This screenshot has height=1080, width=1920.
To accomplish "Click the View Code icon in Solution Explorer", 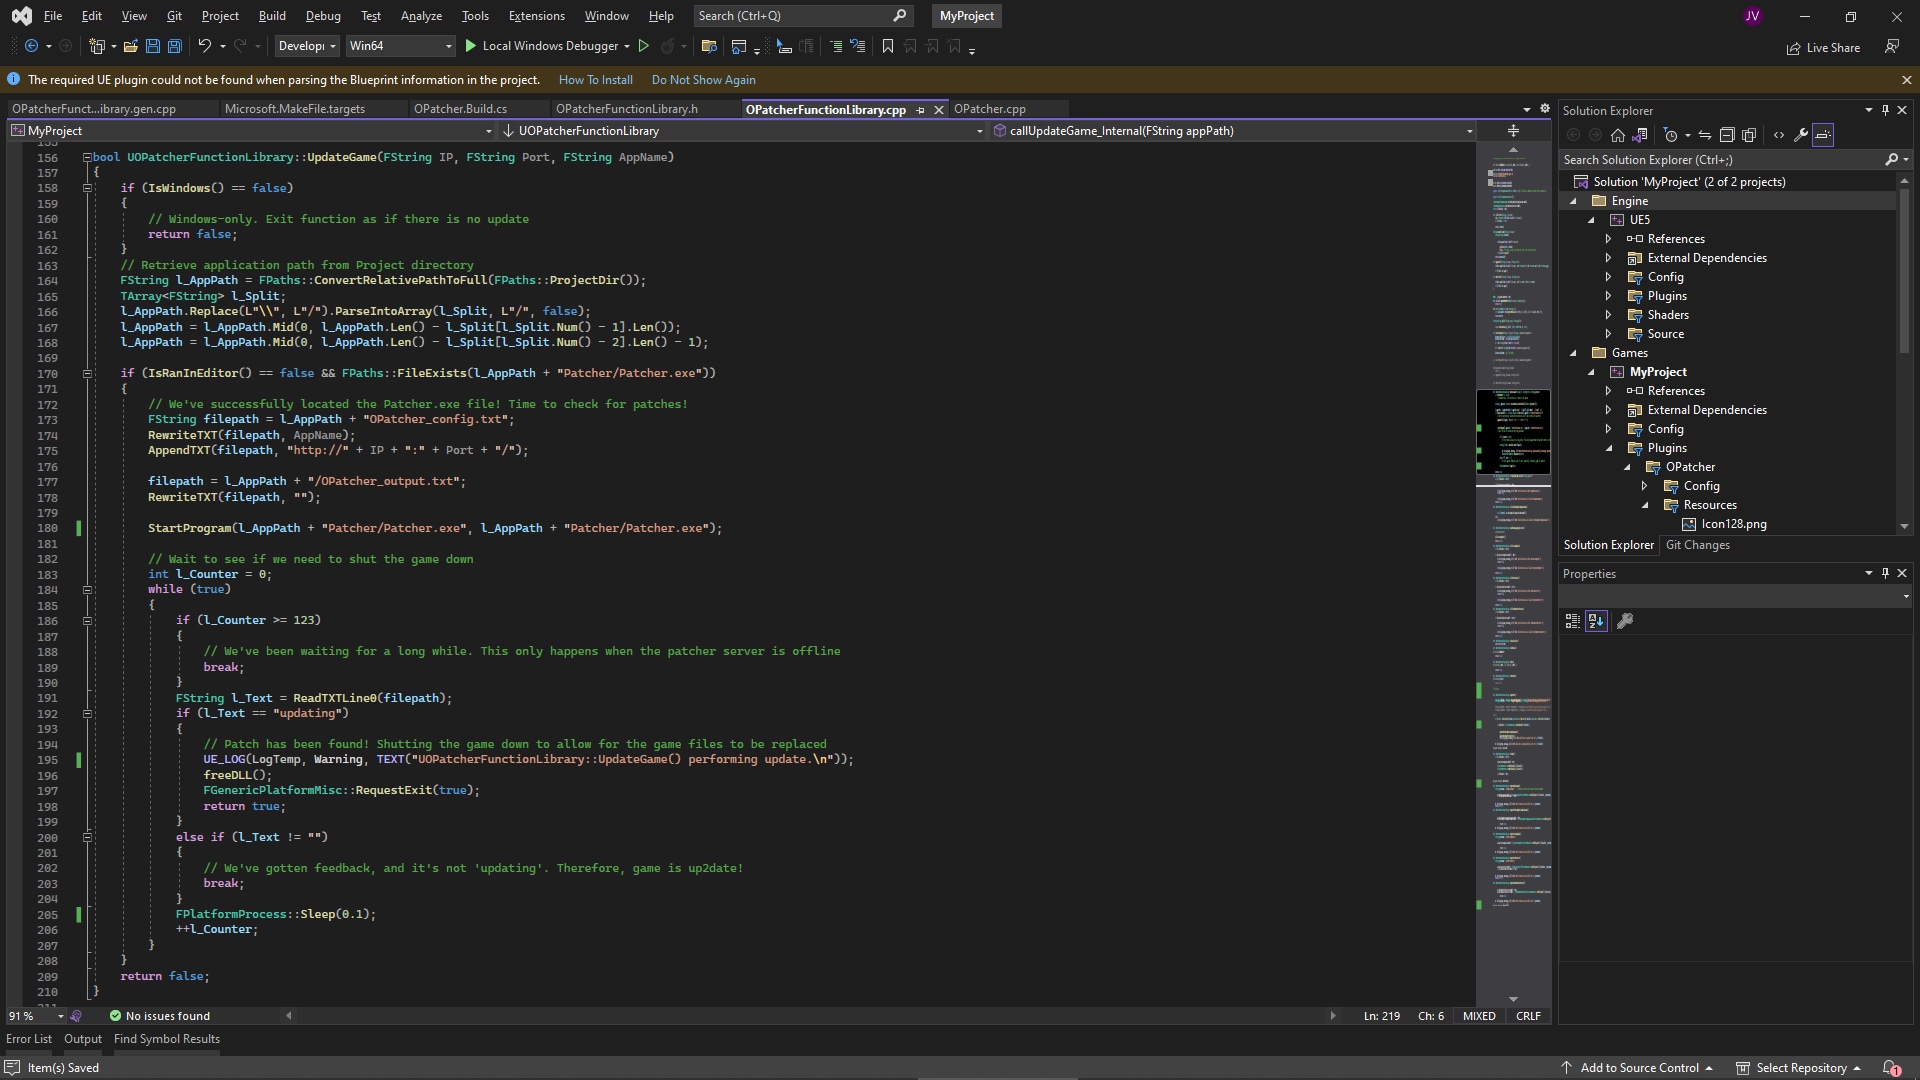I will coord(1779,135).
